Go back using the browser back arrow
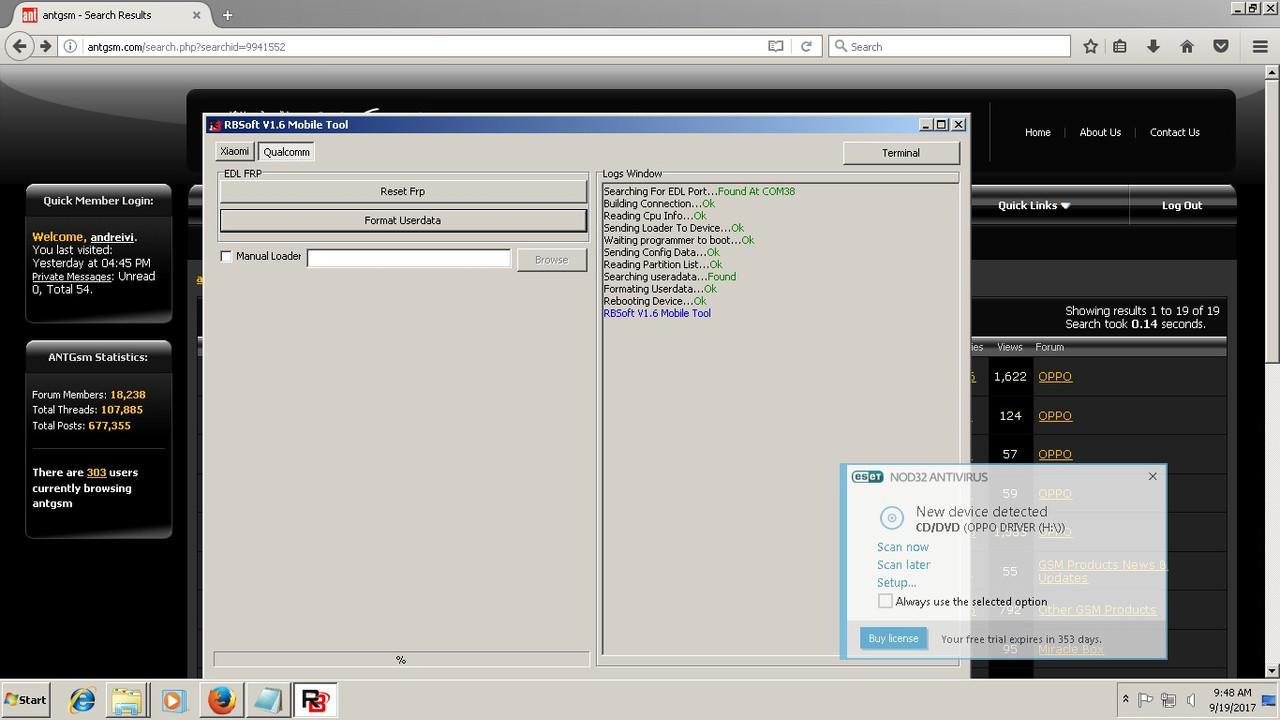 tap(19, 46)
